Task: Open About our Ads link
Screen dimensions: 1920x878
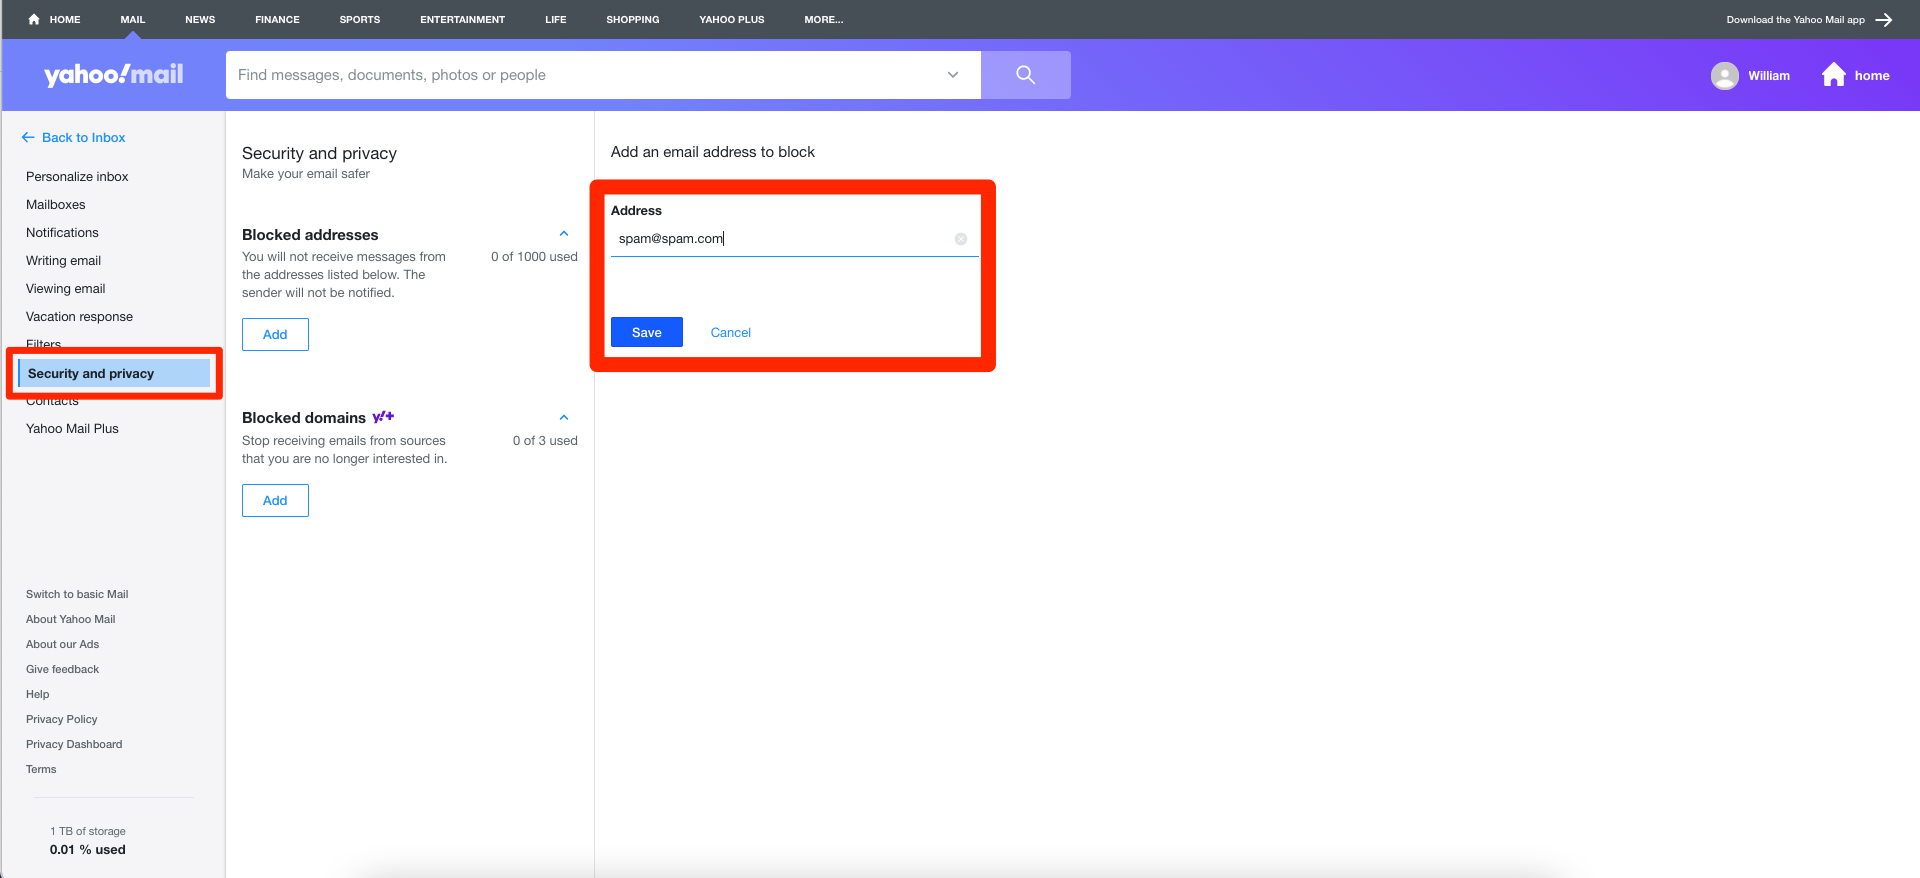Action: pos(62,644)
